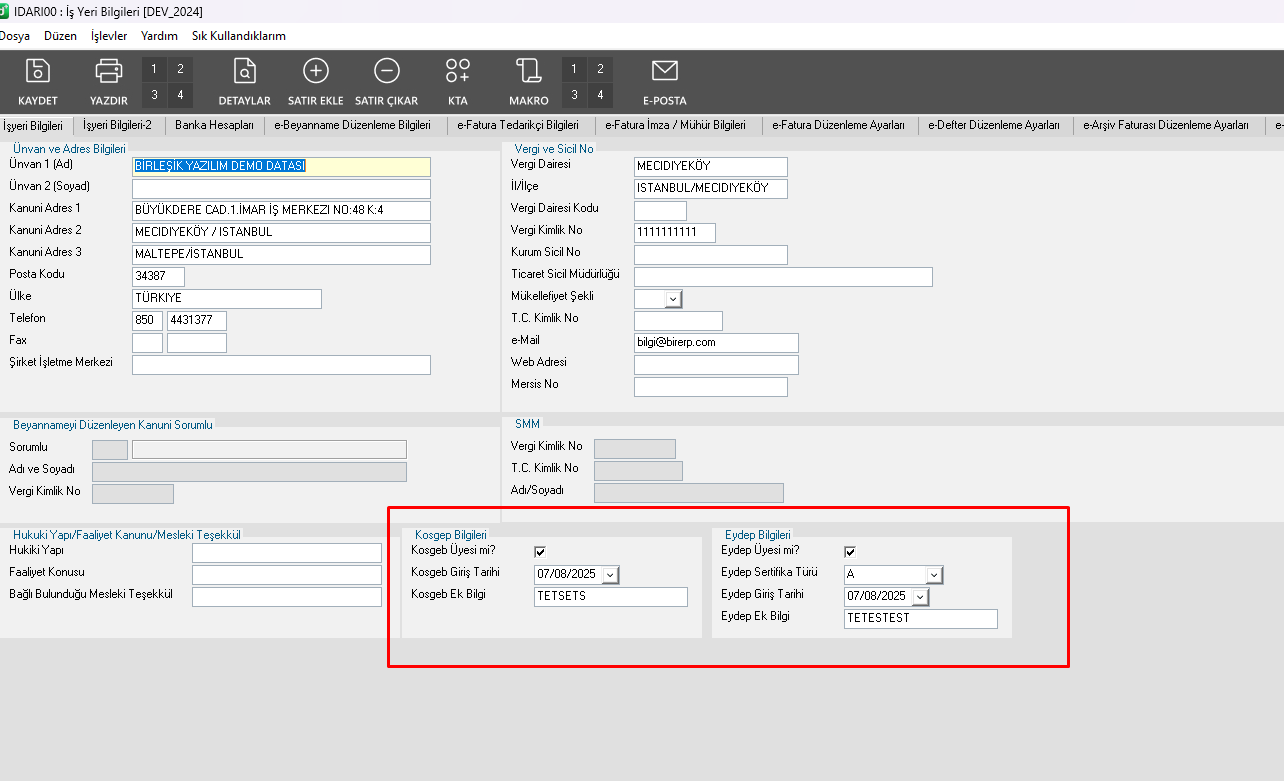Uncheck the Eydep Üyesi mi checkbox
Screen dimensions: 1284x781
(850, 552)
